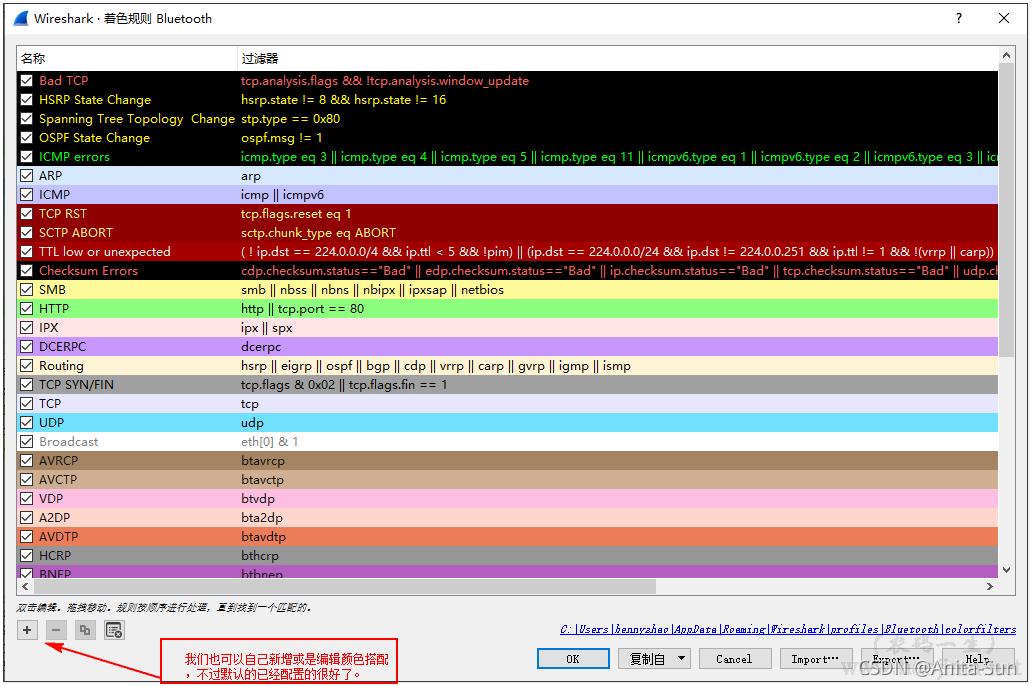Toggle the HSRP State Change checkbox
Screen dimensions: 1032x686
[x=27, y=99]
